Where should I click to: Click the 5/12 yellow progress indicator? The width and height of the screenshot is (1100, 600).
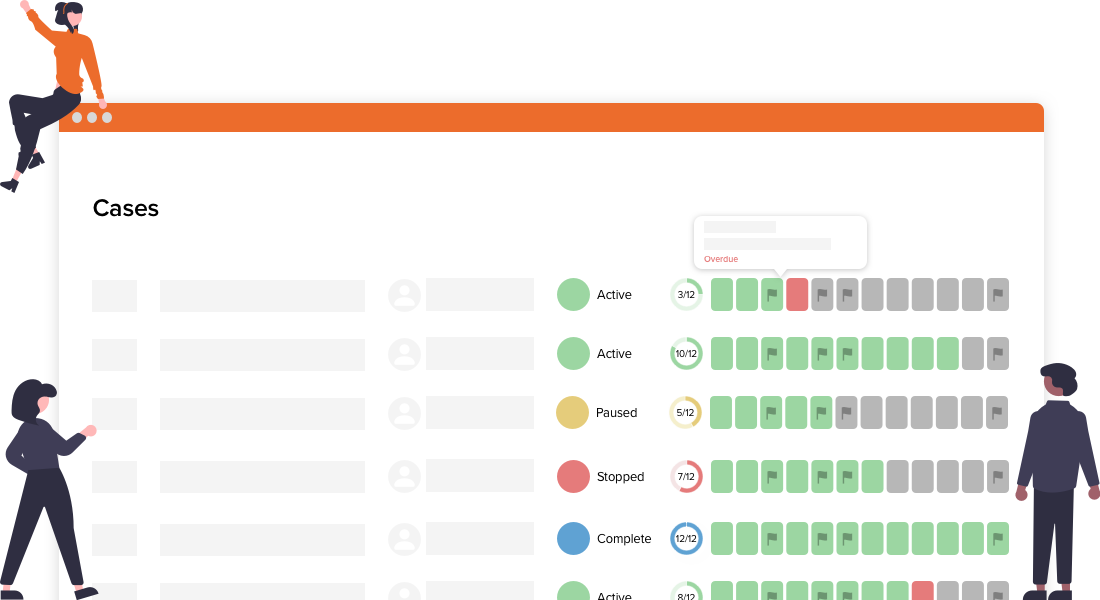686,412
